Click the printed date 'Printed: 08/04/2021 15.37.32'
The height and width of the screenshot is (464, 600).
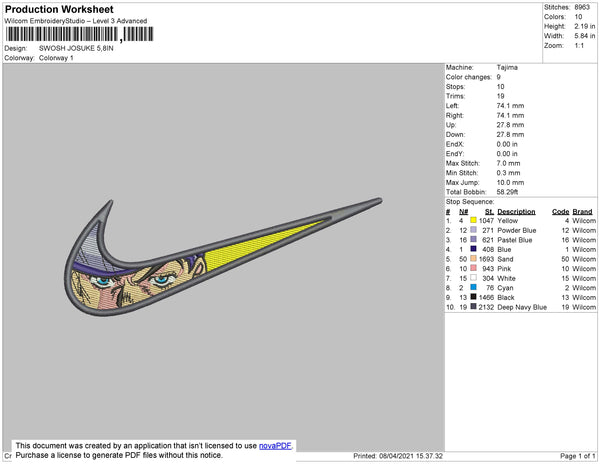[398, 456]
